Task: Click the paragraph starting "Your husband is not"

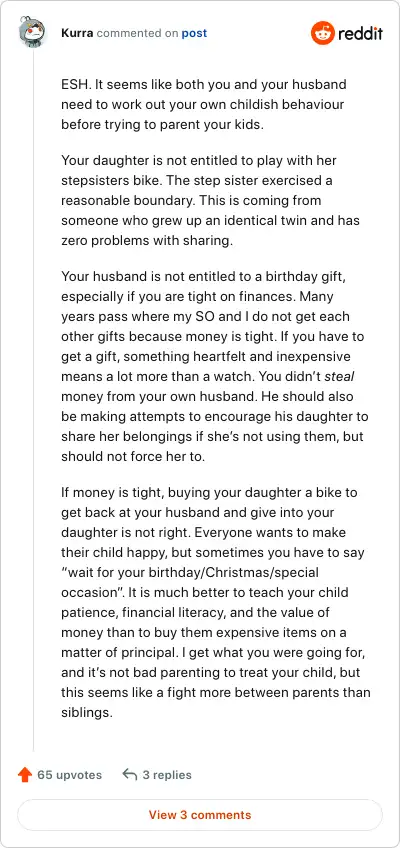Action: 216,366
